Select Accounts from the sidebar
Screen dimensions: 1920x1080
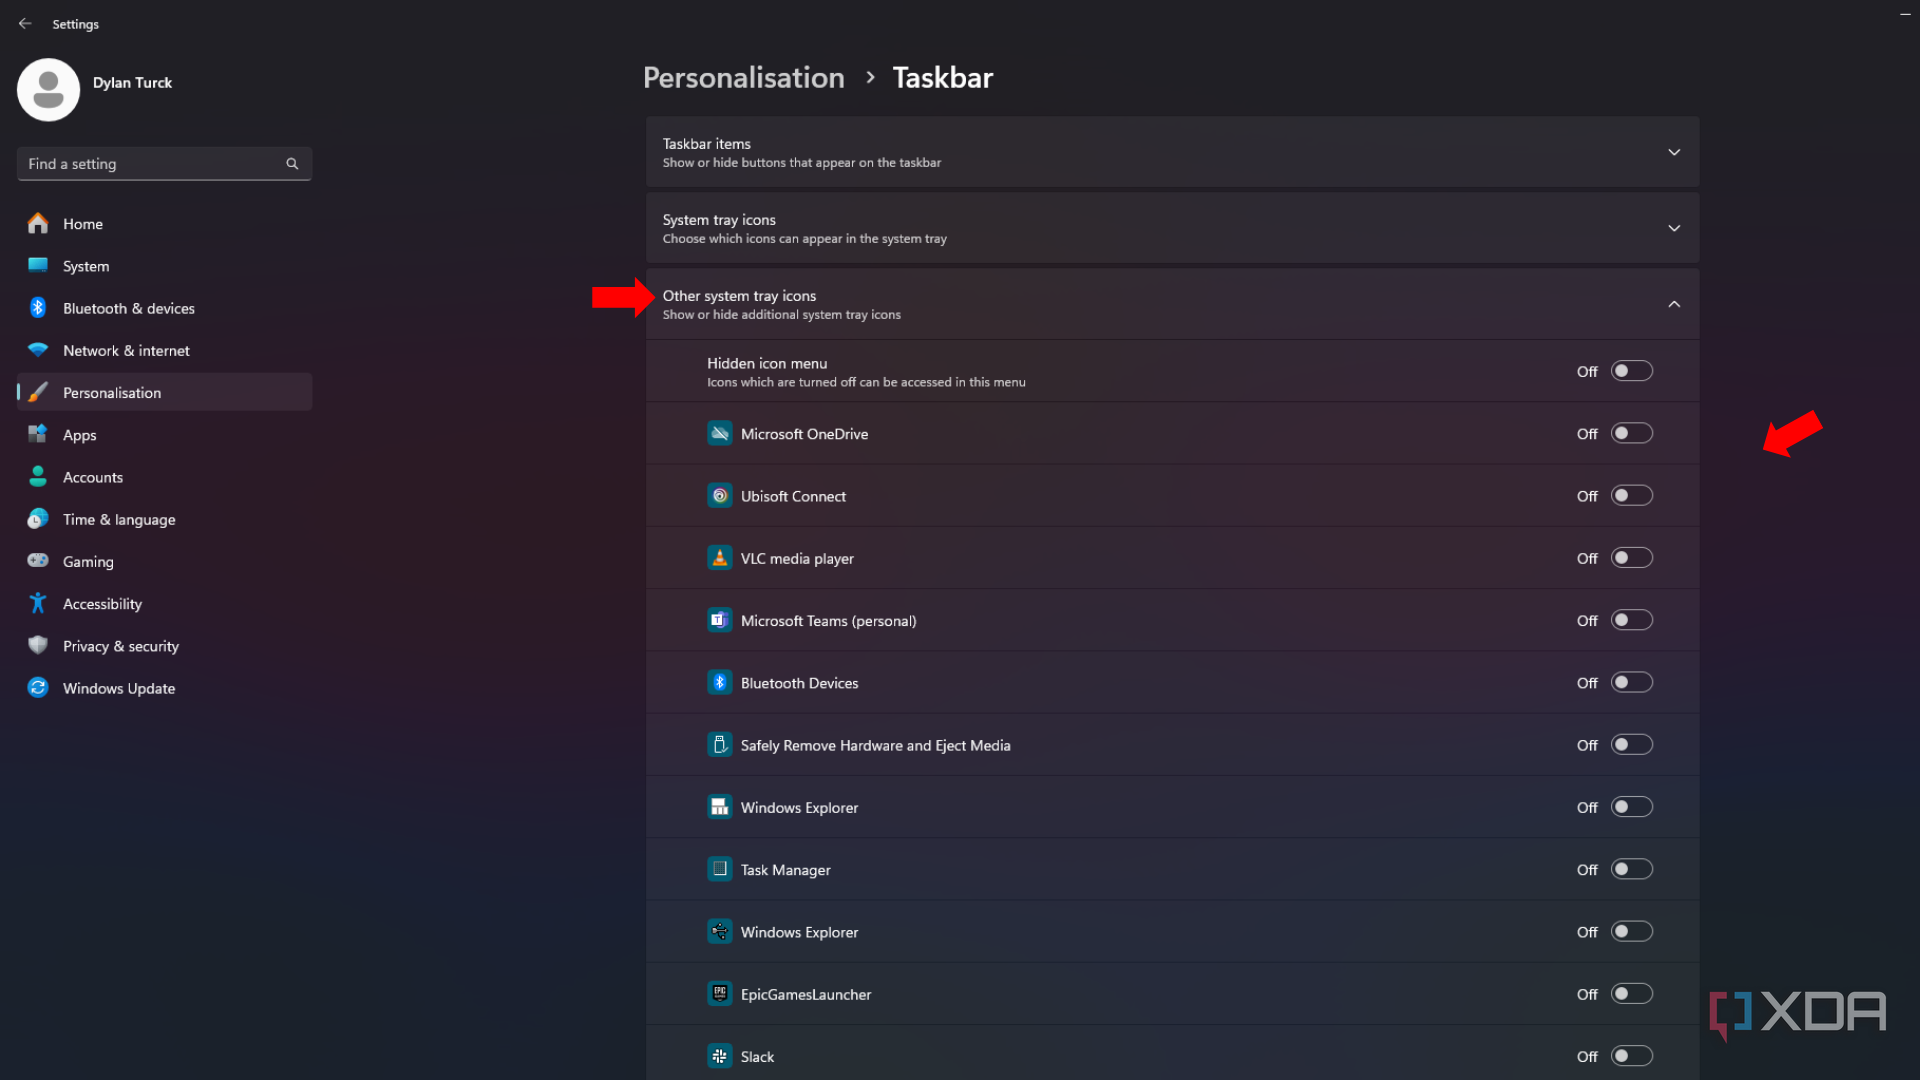93,477
